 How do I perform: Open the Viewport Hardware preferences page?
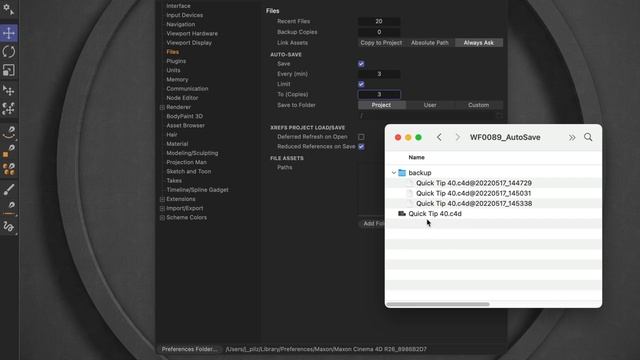click(192, 33)
